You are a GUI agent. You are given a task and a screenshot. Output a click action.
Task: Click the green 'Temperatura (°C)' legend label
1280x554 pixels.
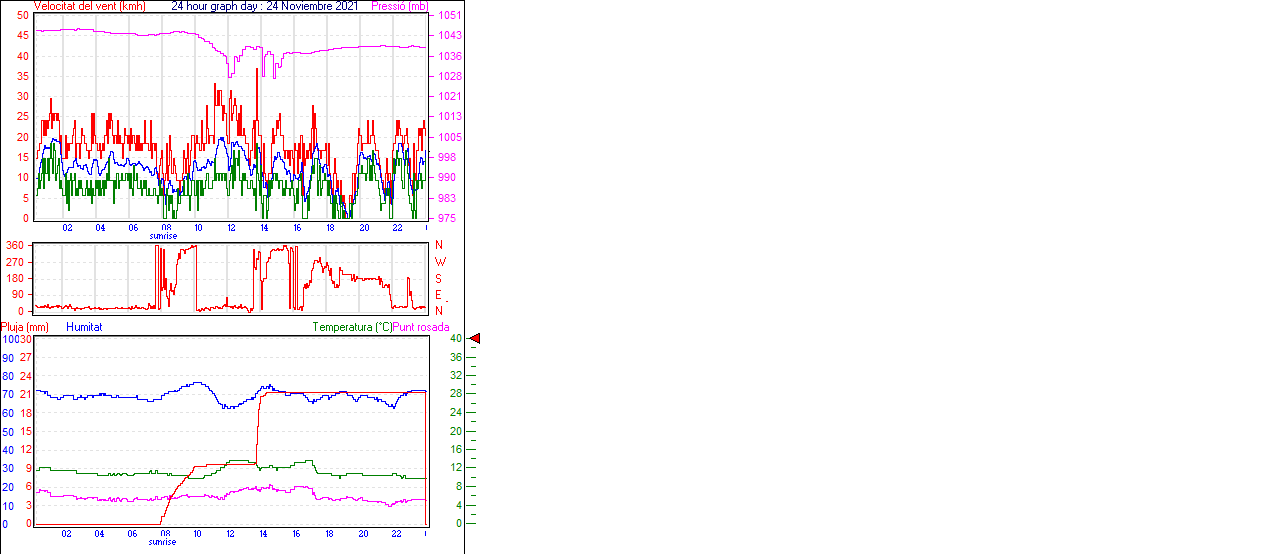click(351, 327)
